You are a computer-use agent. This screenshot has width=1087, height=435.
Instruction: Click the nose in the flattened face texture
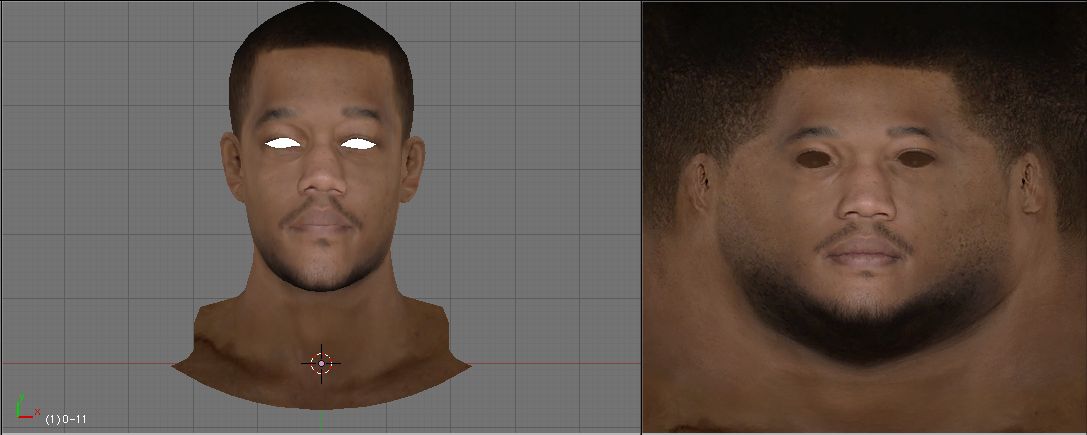865,198
